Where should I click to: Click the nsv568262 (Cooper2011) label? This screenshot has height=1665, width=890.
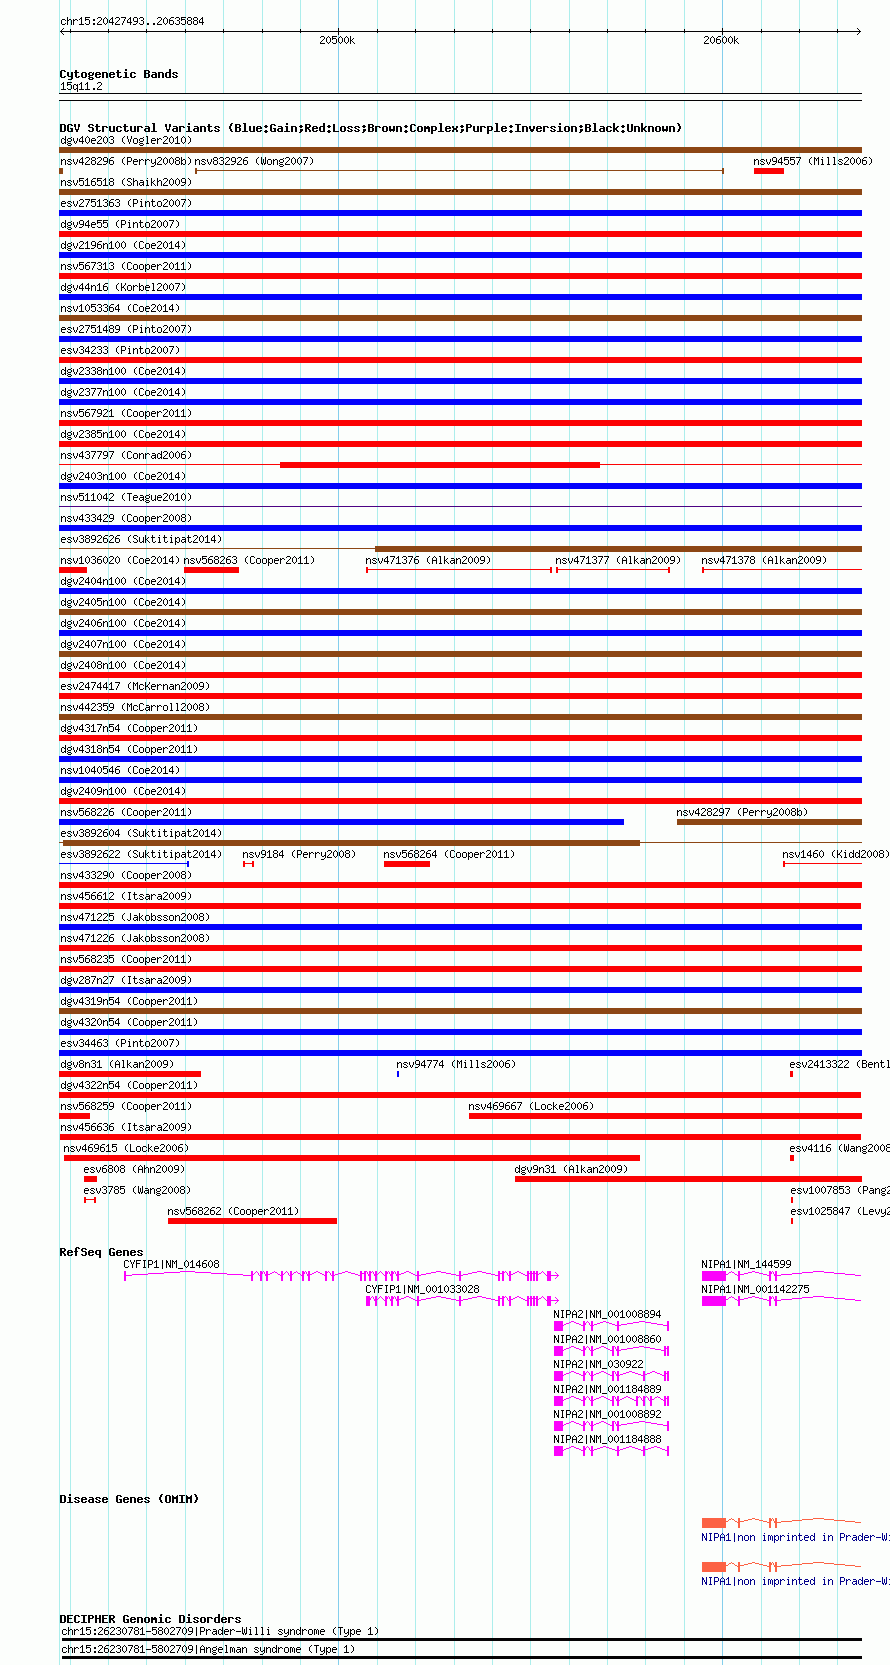[232, 1211]
